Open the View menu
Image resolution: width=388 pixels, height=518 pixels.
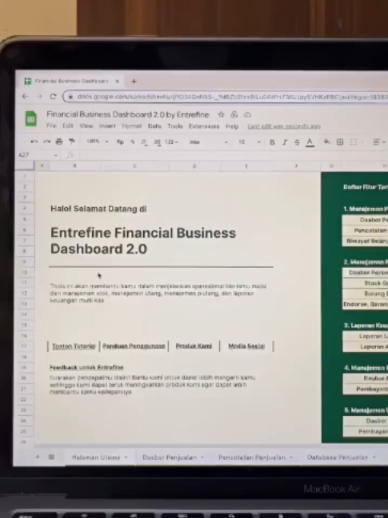86,126
